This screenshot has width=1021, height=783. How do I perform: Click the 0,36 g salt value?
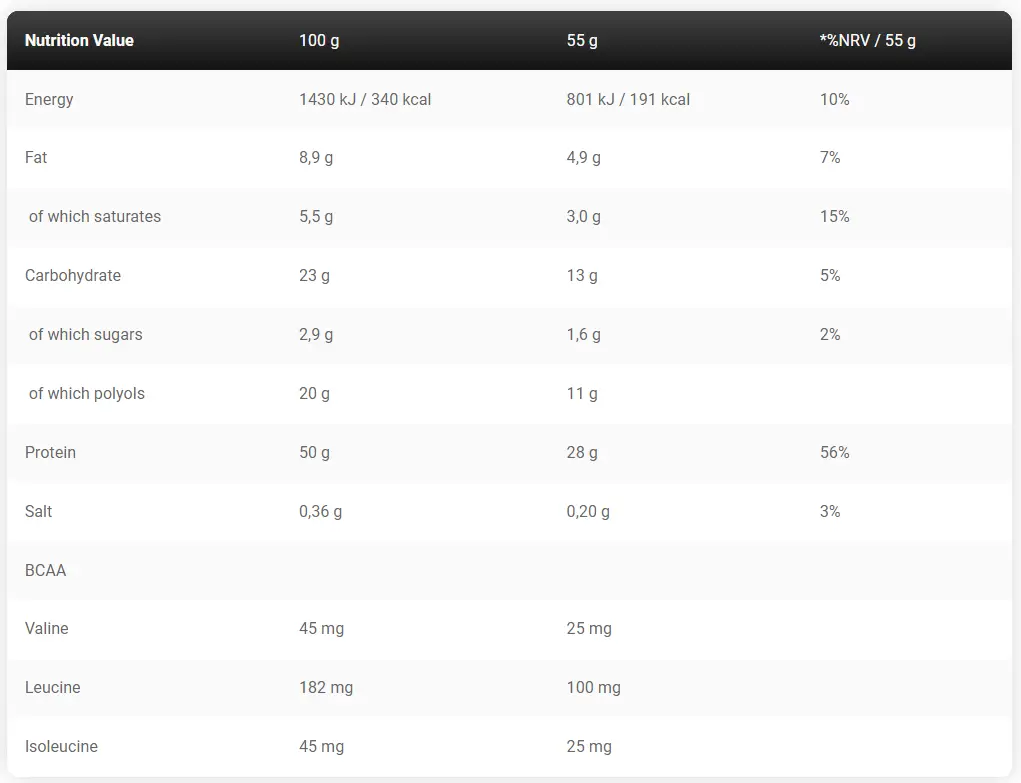320,511
